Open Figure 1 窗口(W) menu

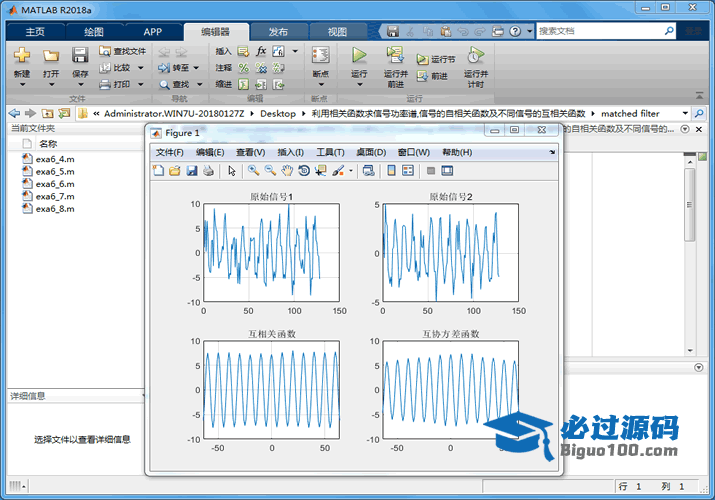click(414, 152)
